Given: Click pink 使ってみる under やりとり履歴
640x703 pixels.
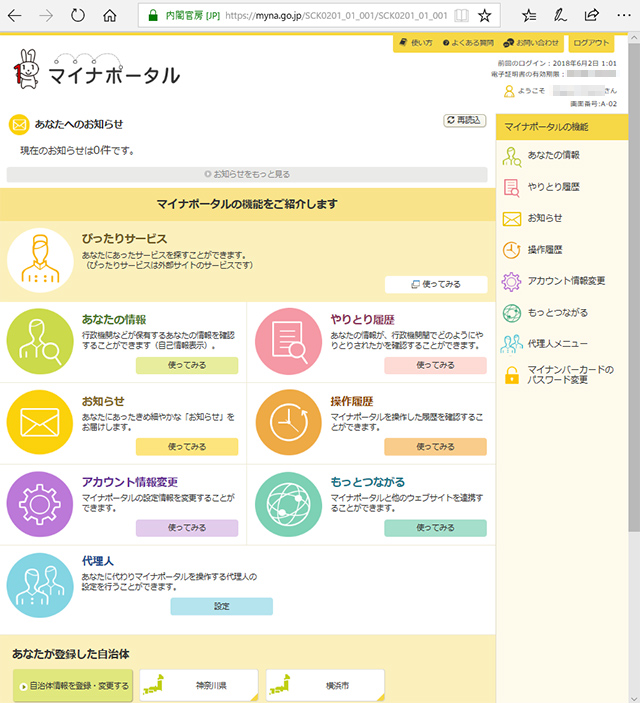Looking at the screenshot, I should pyautogui.click(x=435, y=365).
